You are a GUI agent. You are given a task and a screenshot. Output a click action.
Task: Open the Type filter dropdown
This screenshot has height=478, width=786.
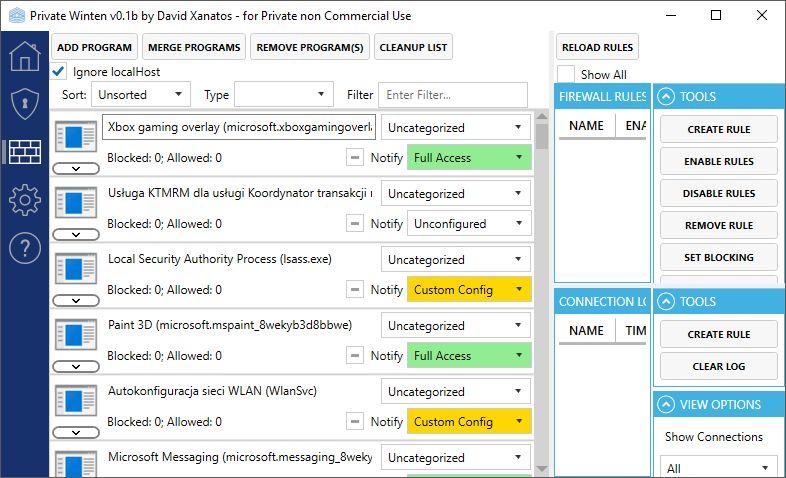283,95
